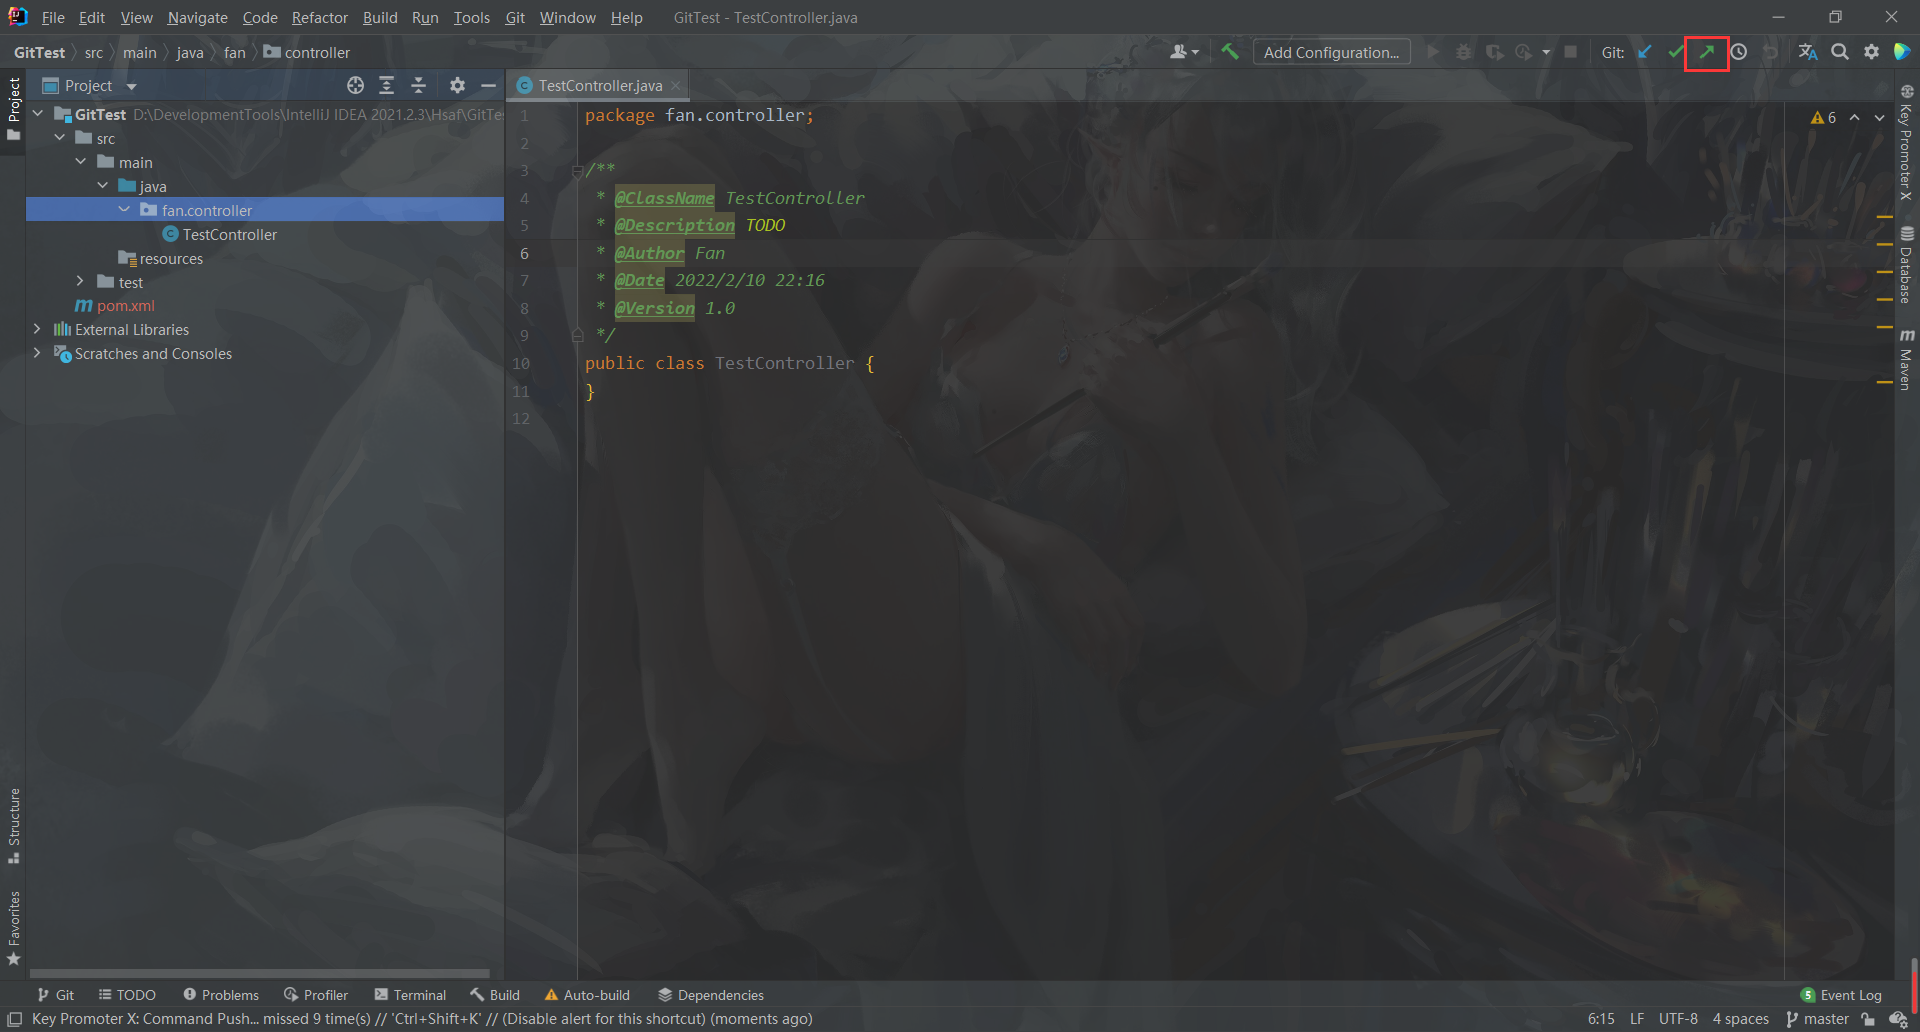Toggle the Database tool window side tab
The width and height of the screenshot is (1920, 1032).
tap(1907, 265)
